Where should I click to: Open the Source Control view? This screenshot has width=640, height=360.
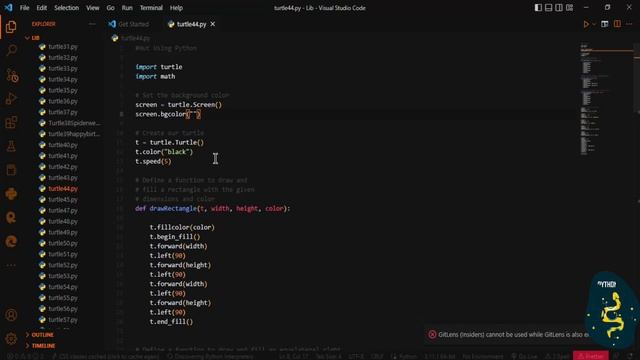tap(12, 75)
